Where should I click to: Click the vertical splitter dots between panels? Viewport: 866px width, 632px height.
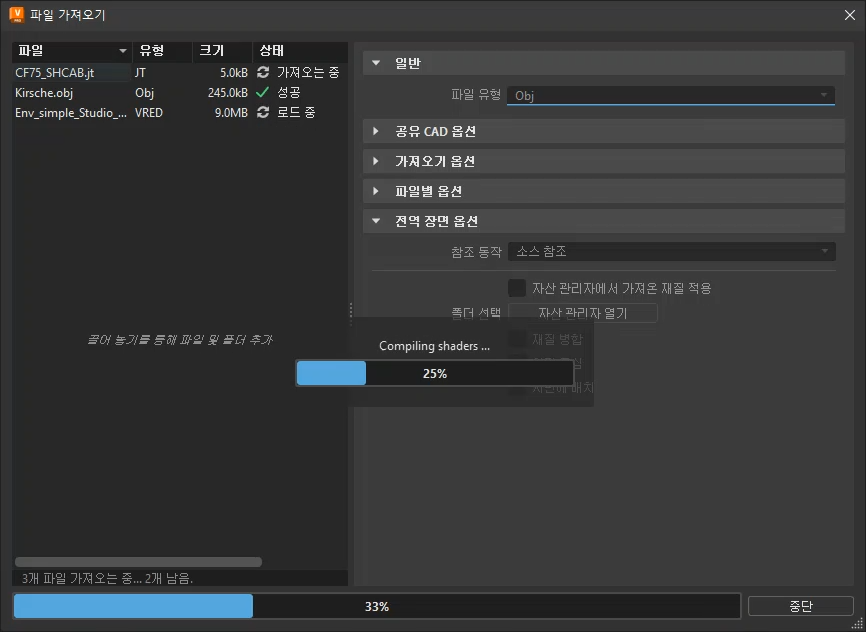[x=350, y=310]
